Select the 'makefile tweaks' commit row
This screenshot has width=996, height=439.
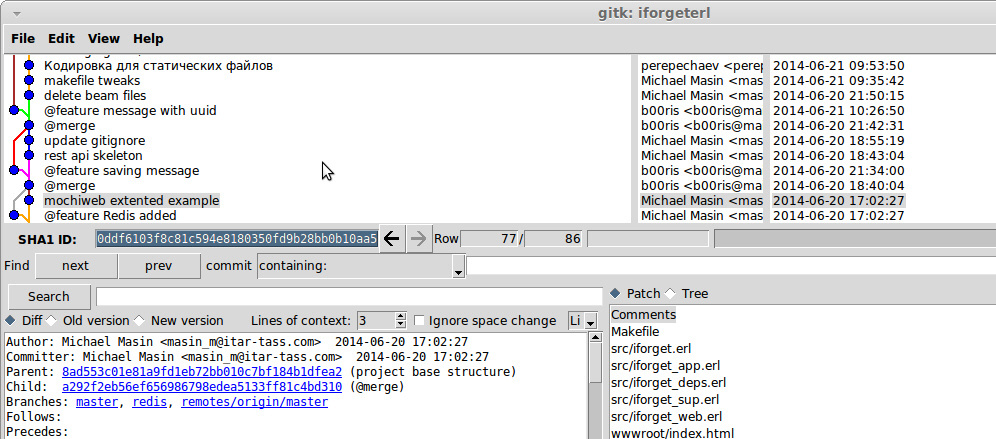[92, 81]
